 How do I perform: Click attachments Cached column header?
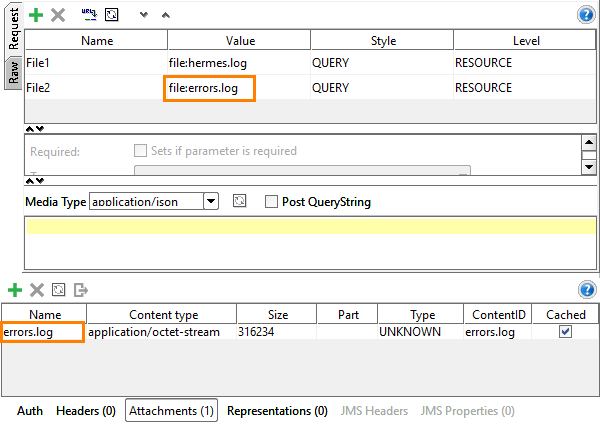tap(565, 314)
